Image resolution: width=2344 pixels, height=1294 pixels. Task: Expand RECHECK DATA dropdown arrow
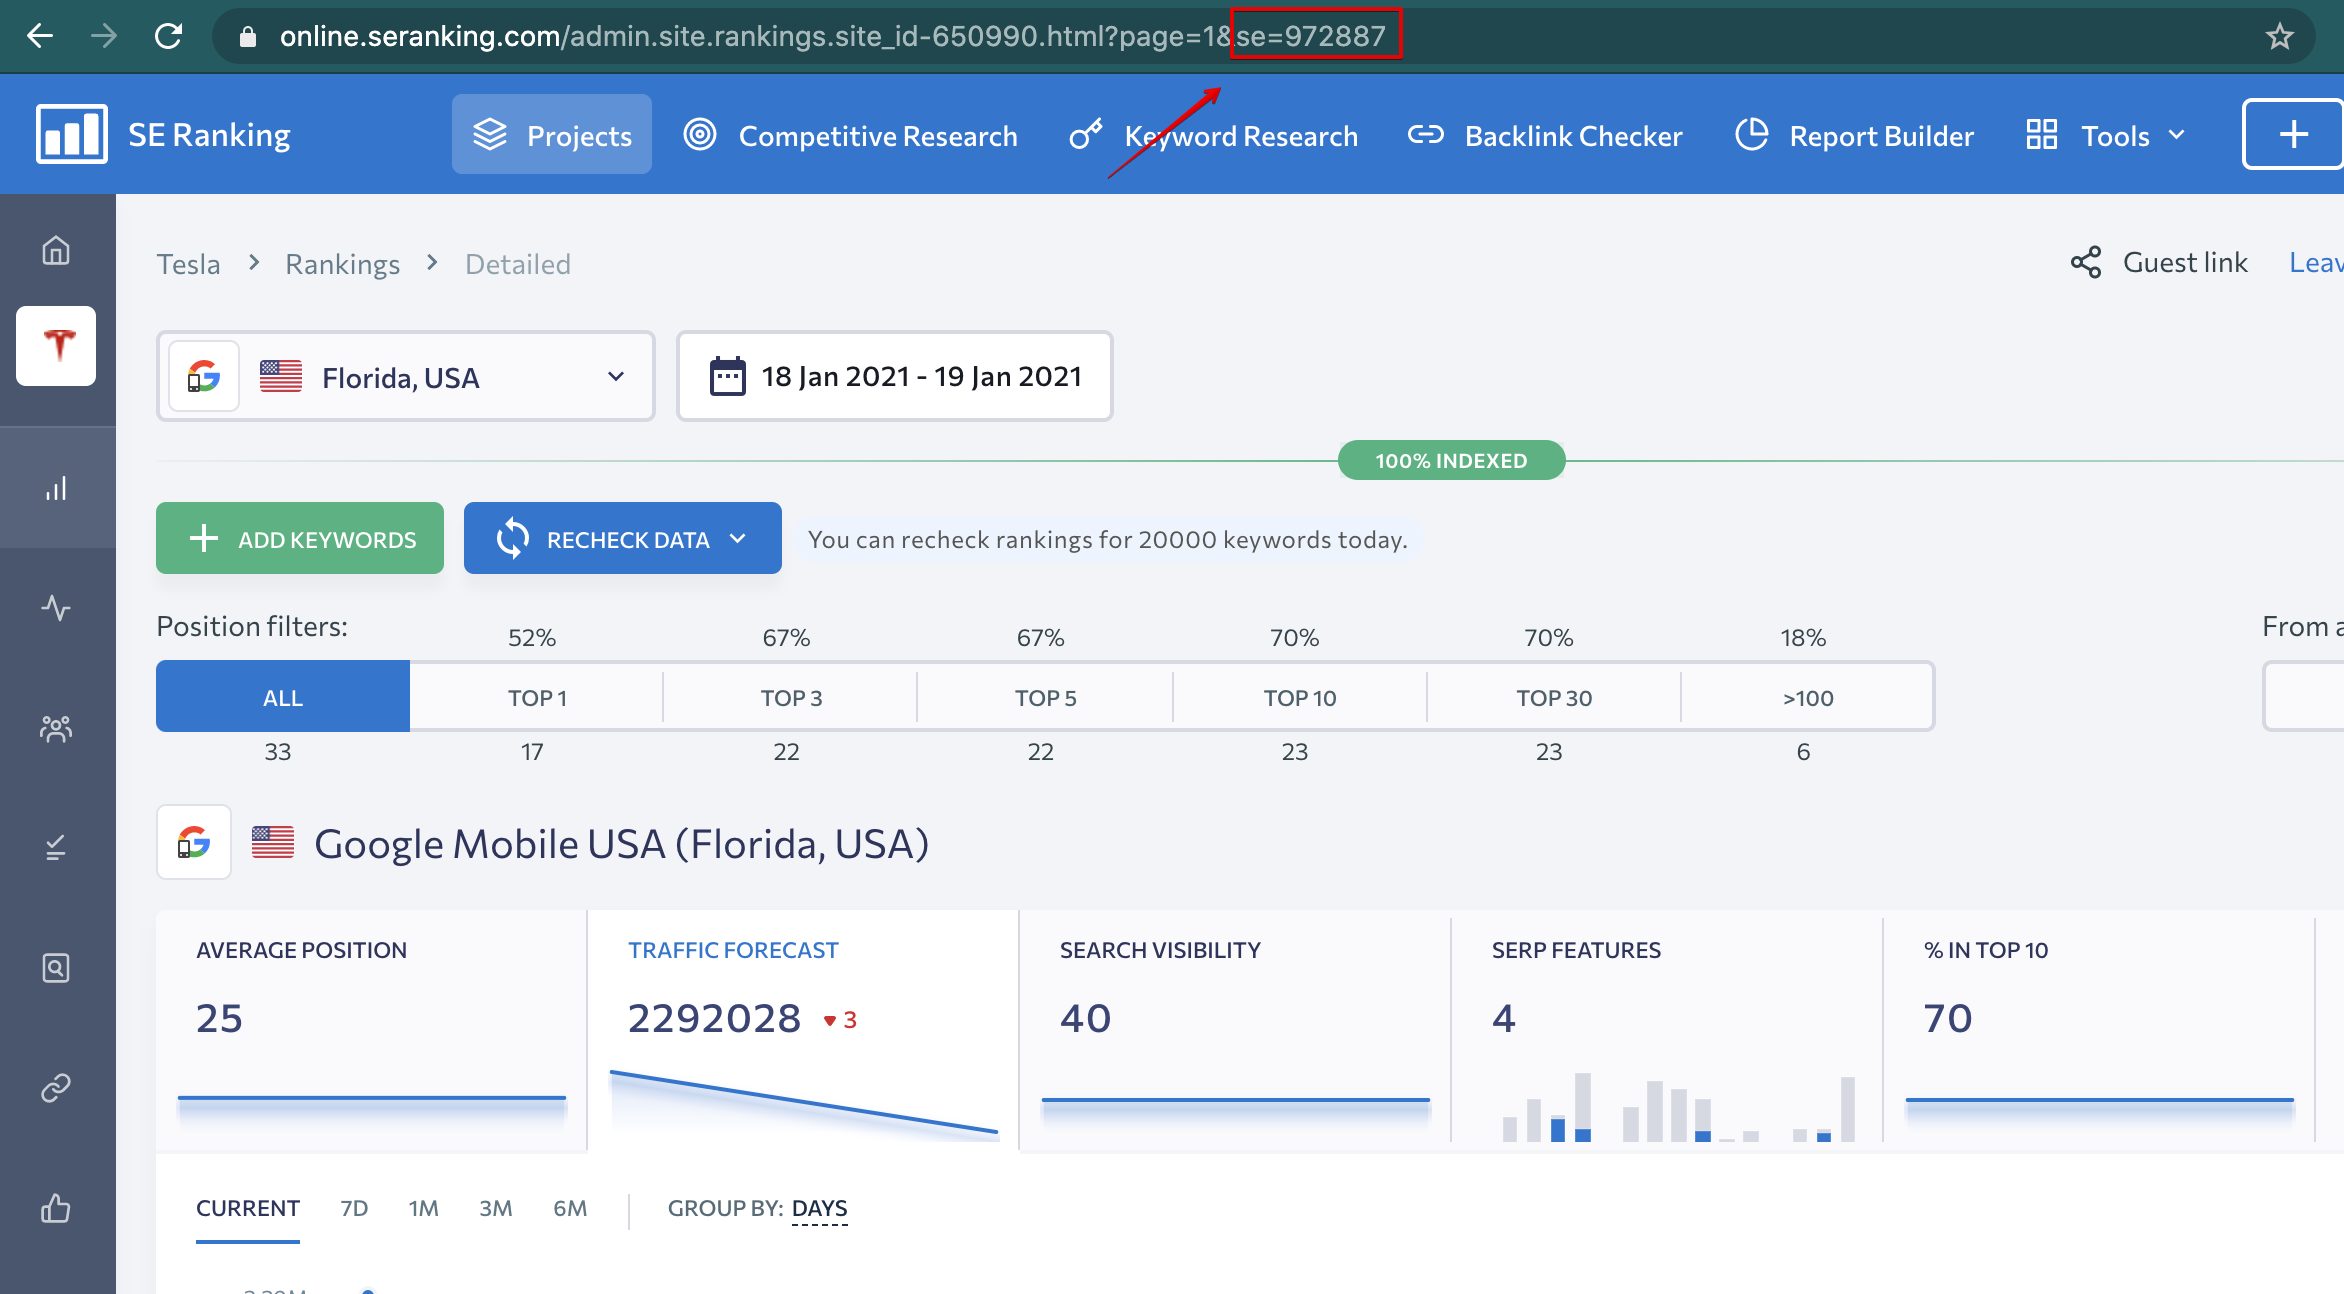point(739,538)
